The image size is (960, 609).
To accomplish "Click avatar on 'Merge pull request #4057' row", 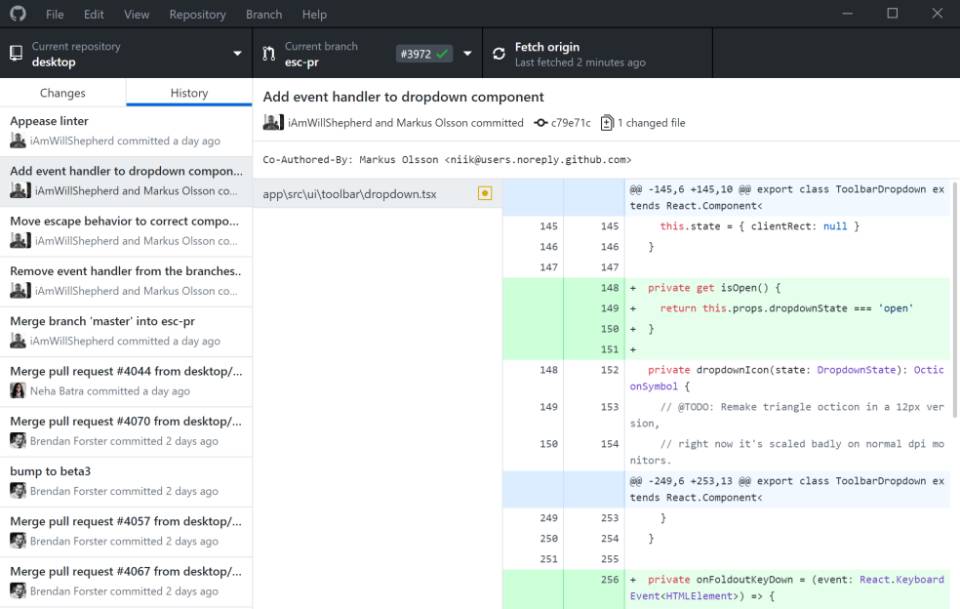I will coord(18,541).
